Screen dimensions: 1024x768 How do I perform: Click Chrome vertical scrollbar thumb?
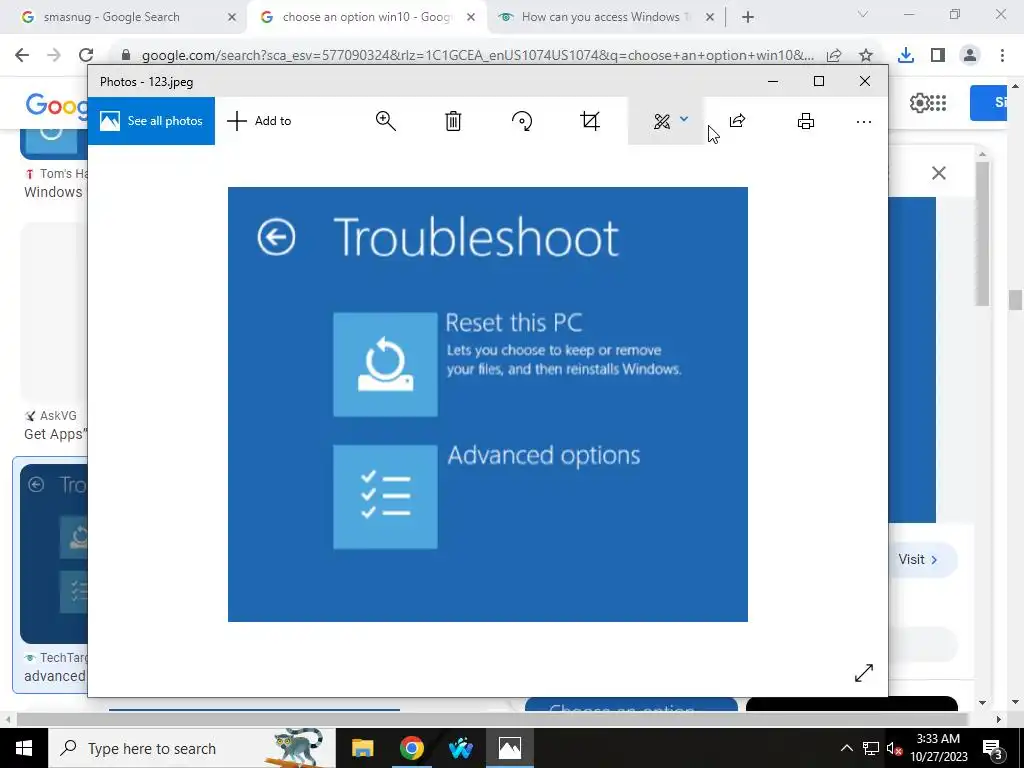[1015, 300]
